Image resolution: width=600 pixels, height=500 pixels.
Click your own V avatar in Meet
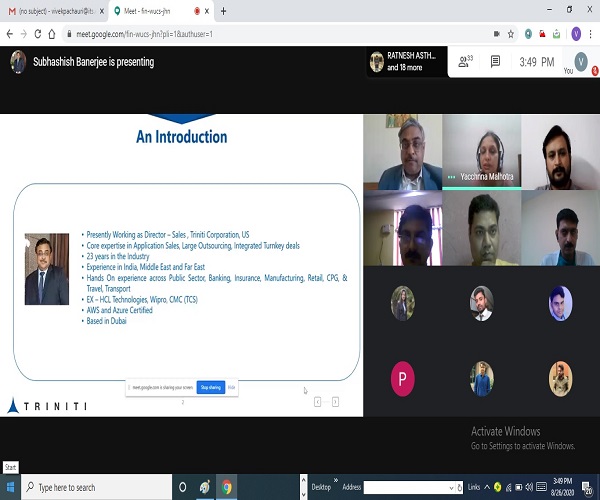(x=581, y=62)
